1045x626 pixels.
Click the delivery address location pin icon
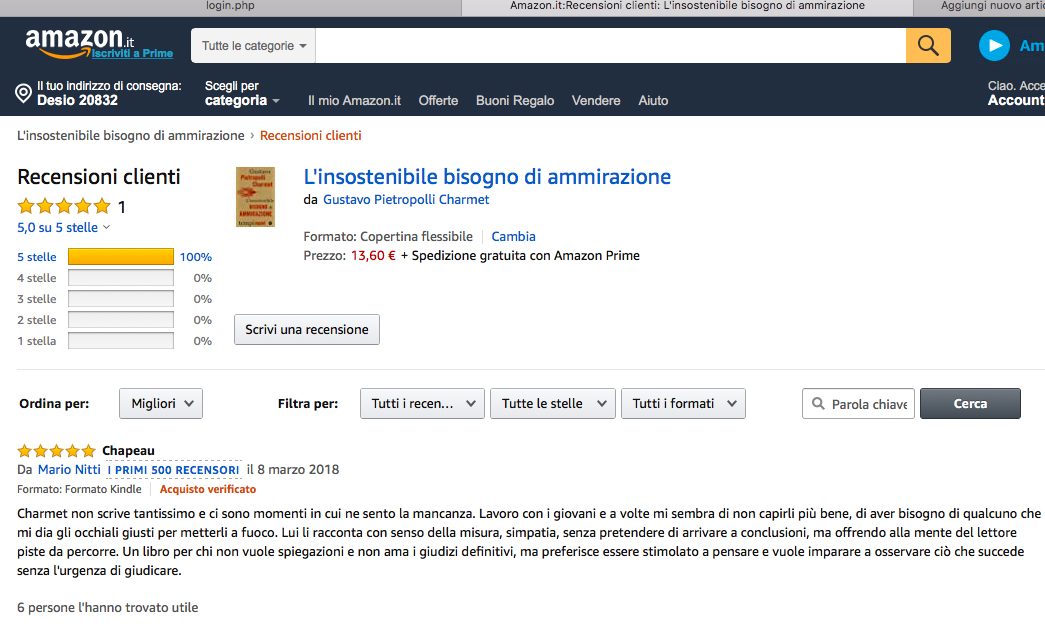point(23,93)
